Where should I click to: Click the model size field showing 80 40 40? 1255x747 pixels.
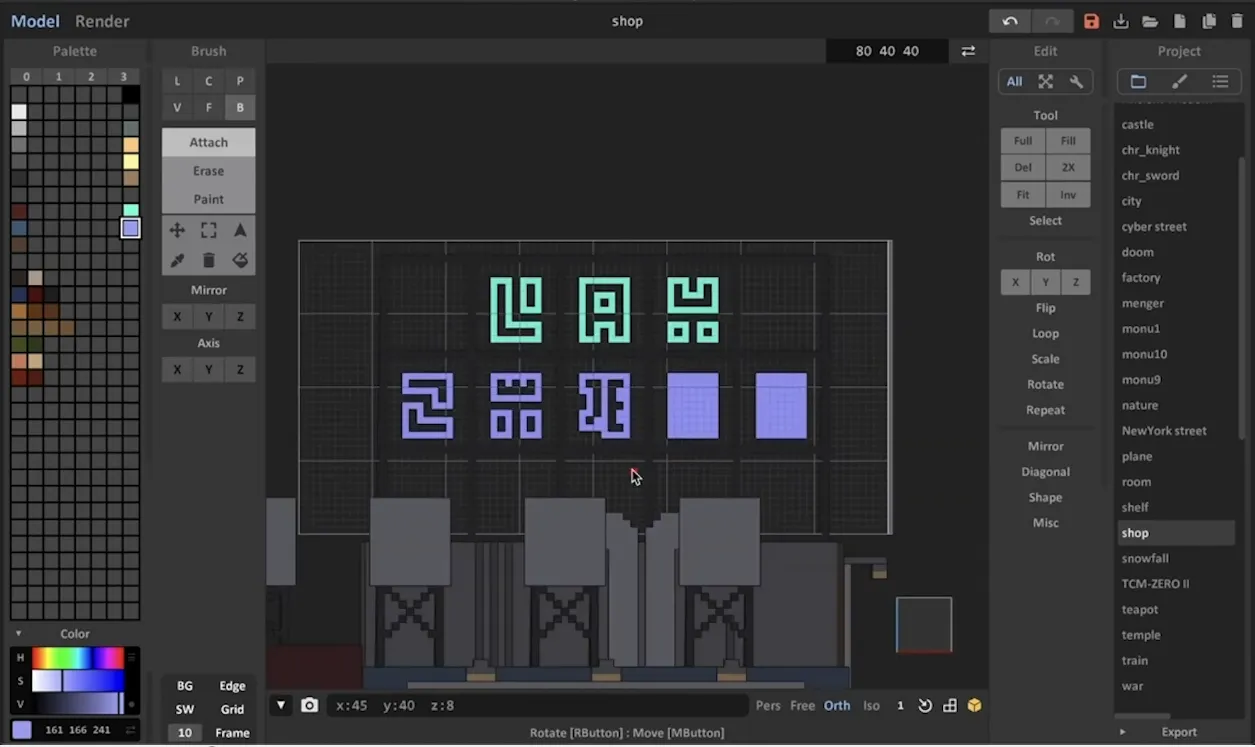(887, 51)
